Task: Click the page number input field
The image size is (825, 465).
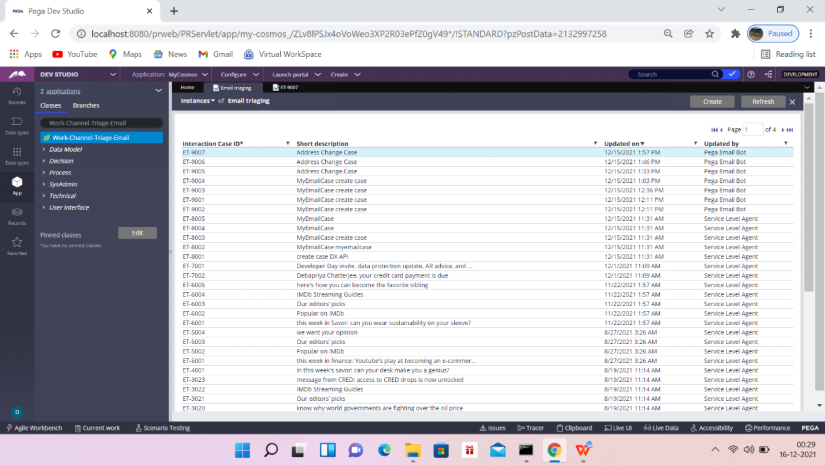Action: [x=752, y=129]
